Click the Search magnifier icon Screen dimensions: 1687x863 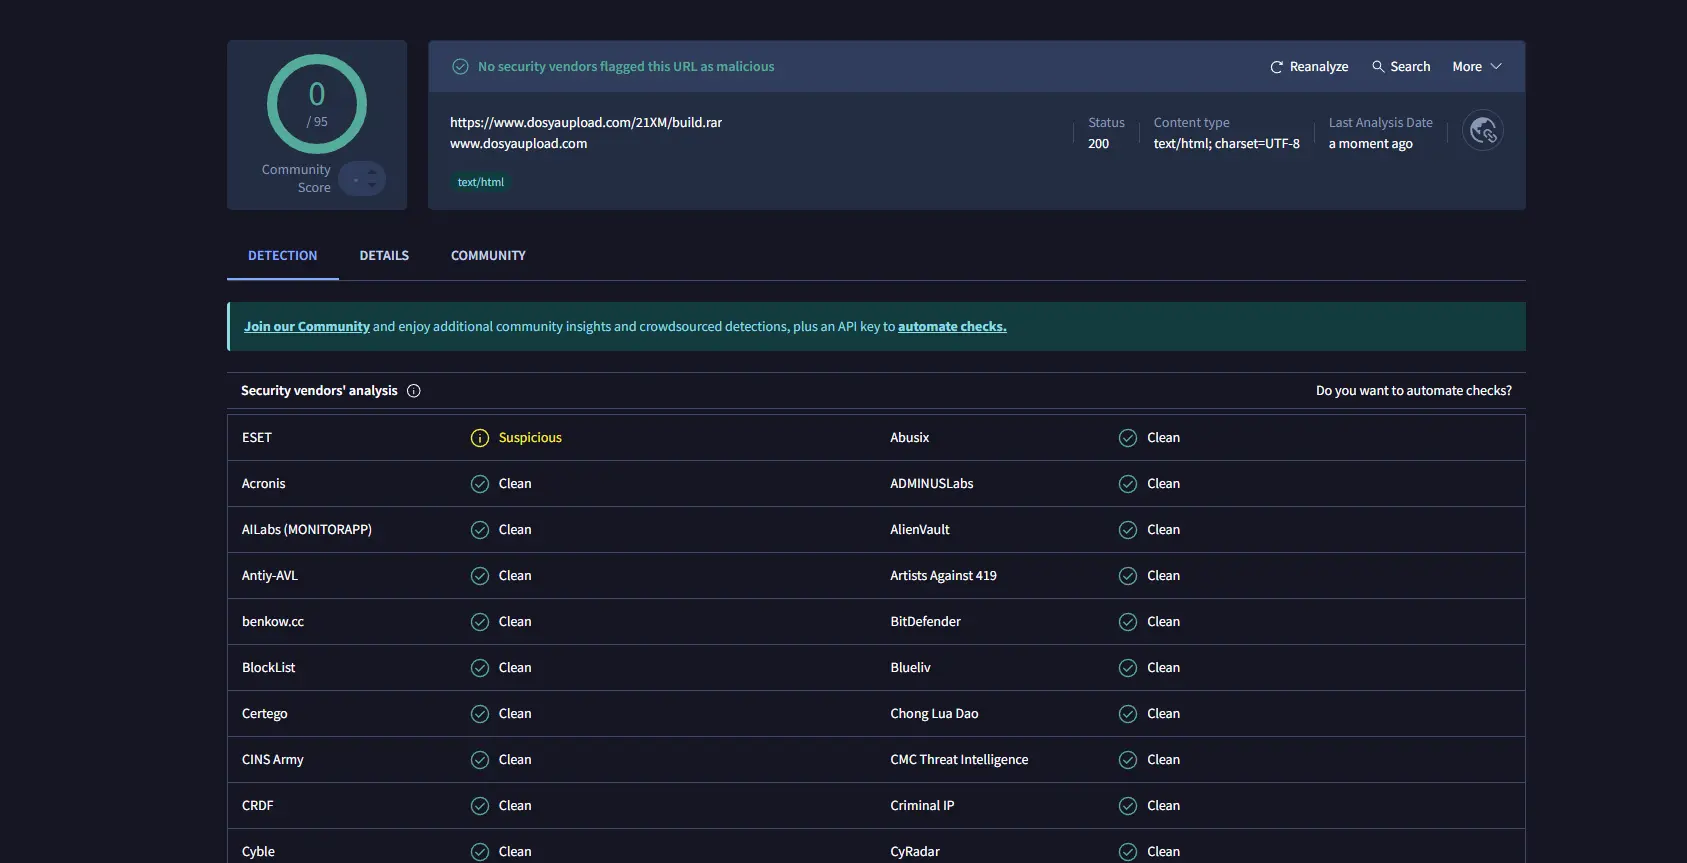(1378, 67)
